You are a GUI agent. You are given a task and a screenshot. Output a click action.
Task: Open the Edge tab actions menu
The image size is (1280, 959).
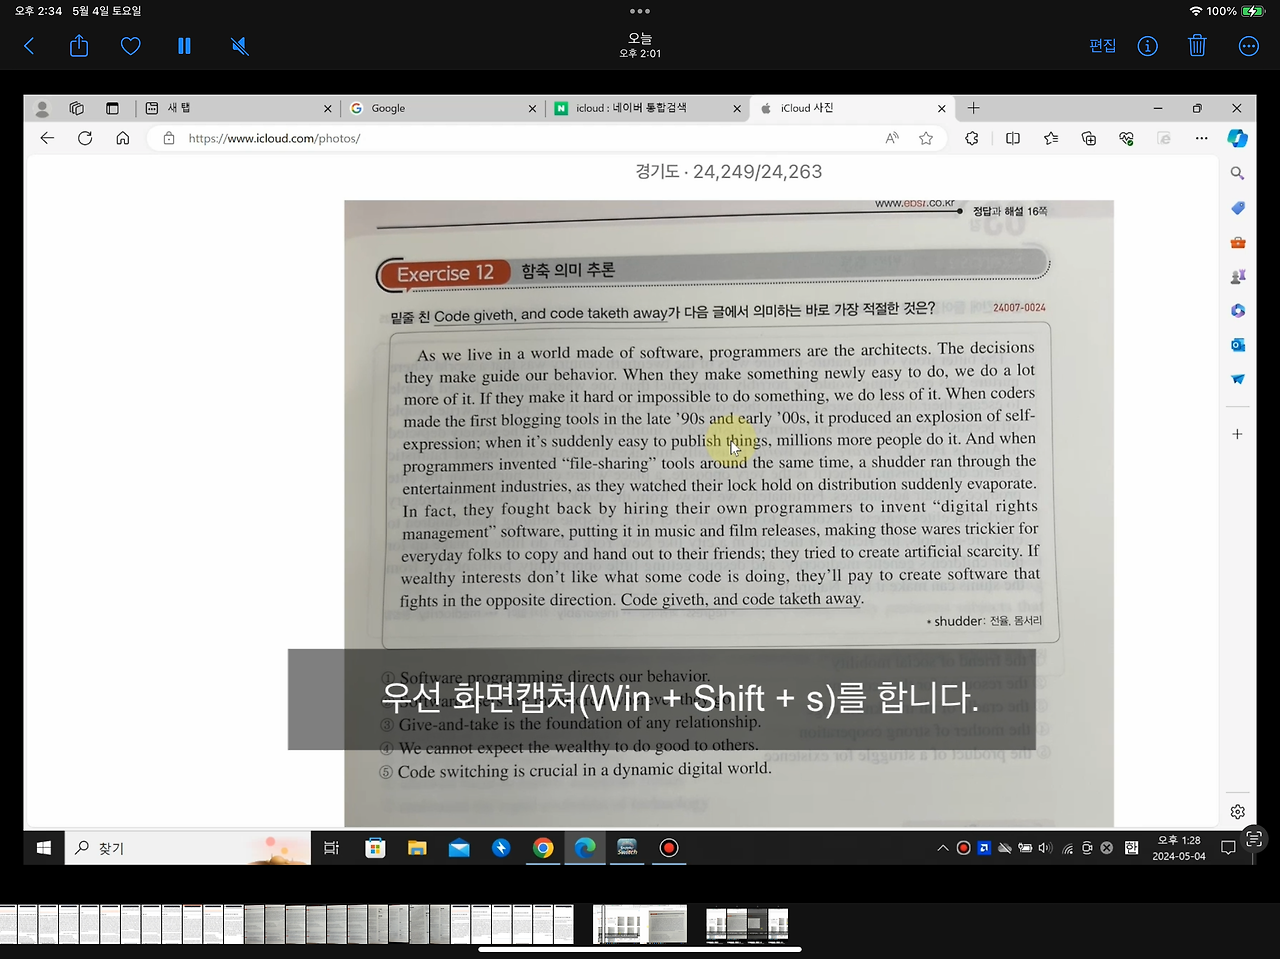[x=112, y=108]
